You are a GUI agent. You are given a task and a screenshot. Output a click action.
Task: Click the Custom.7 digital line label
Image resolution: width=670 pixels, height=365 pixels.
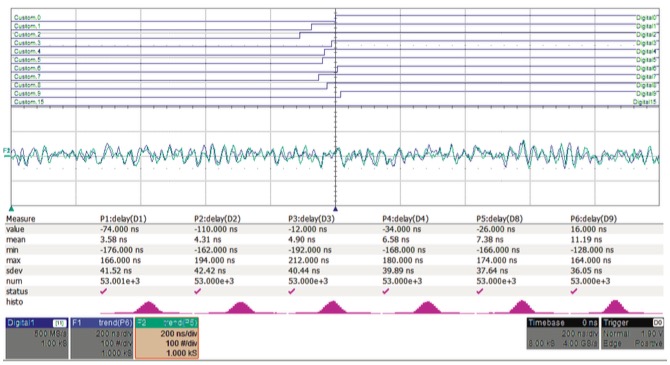tap(27, 77)
